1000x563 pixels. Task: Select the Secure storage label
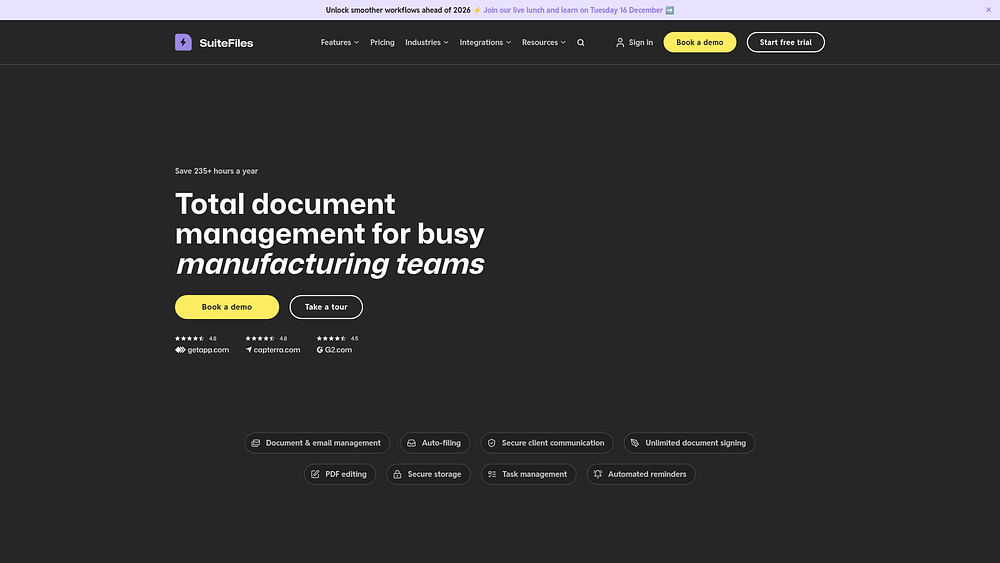434,474
